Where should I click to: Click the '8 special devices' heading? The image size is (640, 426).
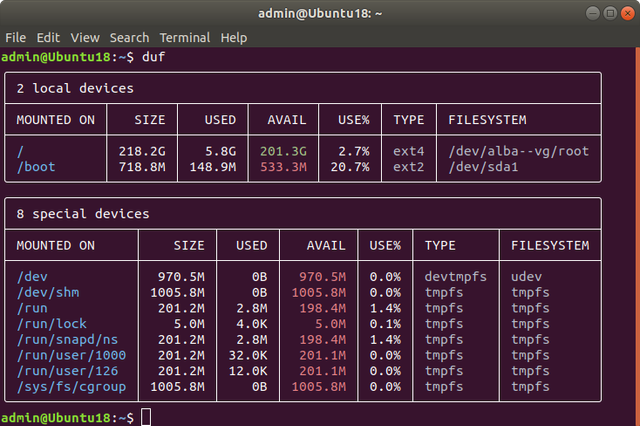[83, 214]
